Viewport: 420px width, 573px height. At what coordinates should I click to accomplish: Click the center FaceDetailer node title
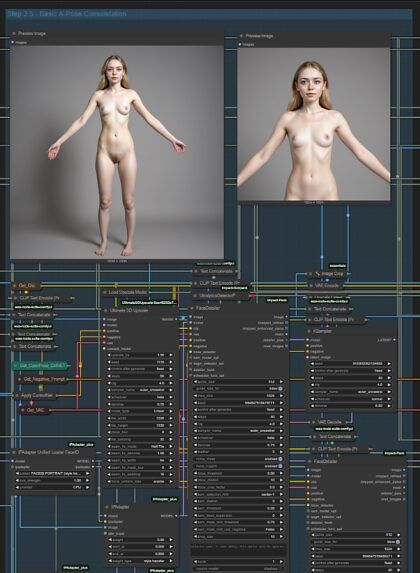tap(208, 308)
